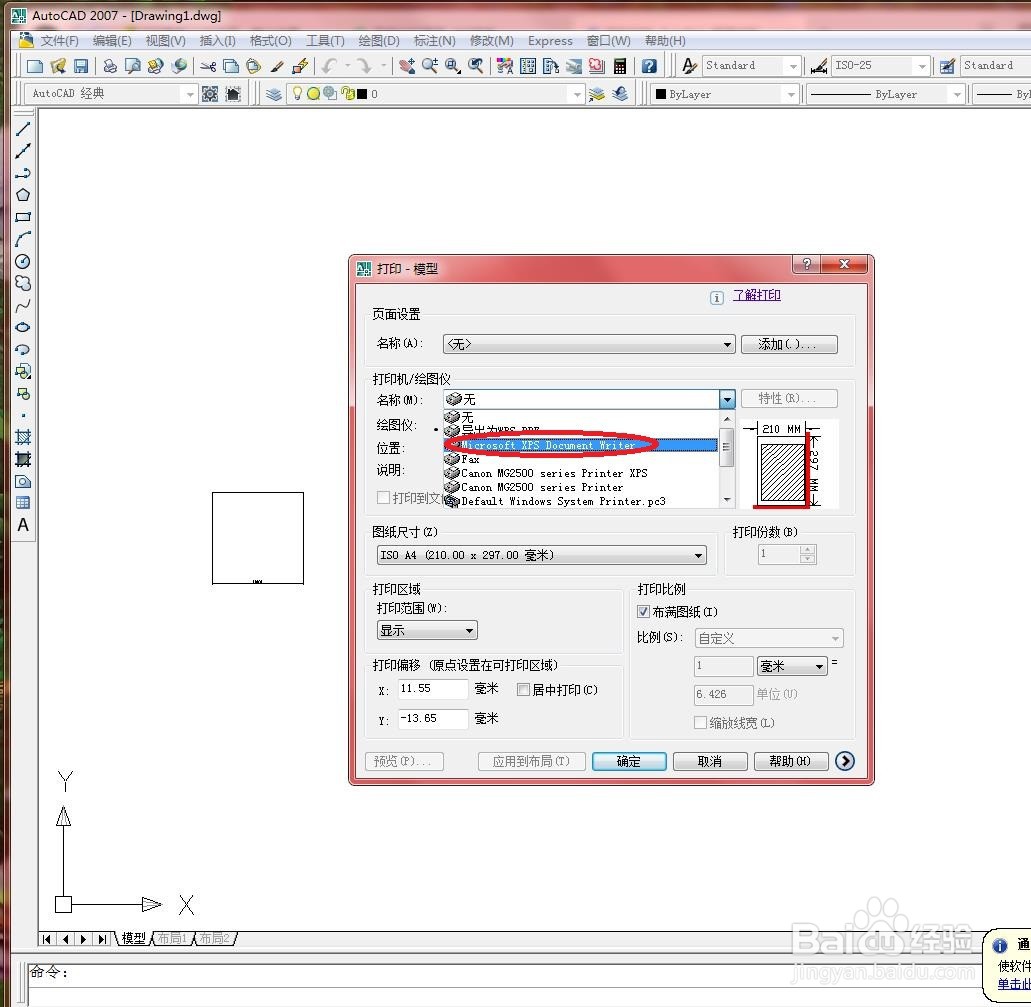Collapse the printer name dropdown arrow
1031x1007 pixels.
pyautogui.click(x=727, y=399)
